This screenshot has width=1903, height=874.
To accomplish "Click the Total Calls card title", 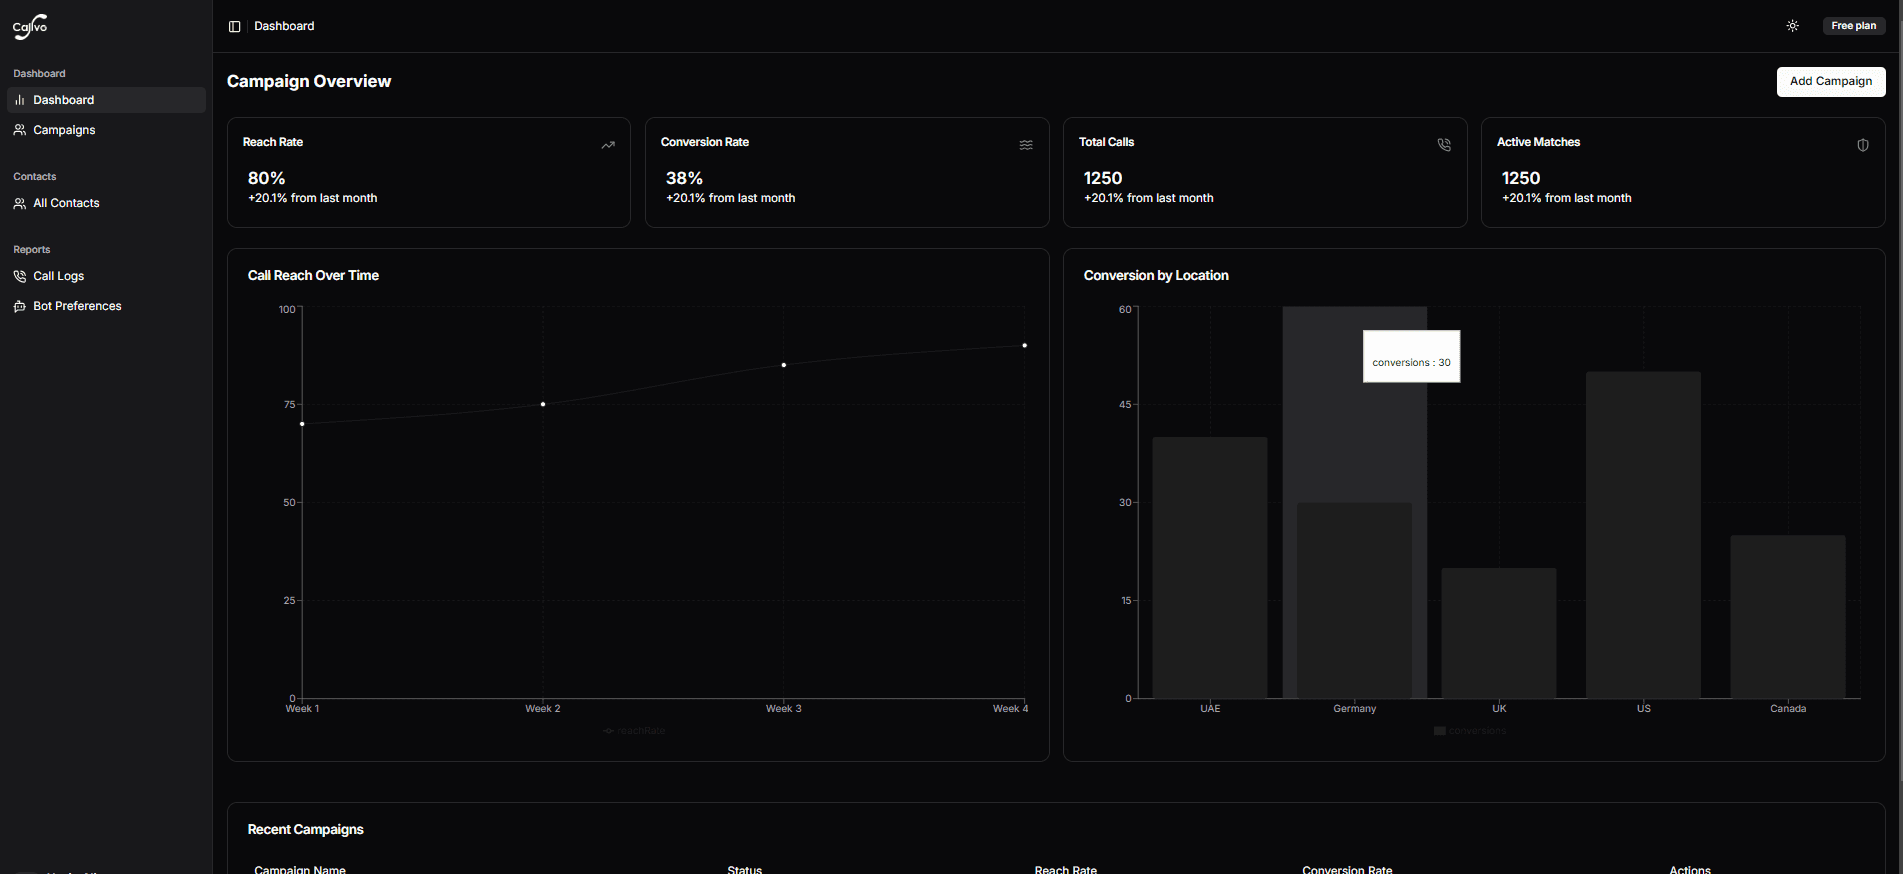I will pos(1106,142).
